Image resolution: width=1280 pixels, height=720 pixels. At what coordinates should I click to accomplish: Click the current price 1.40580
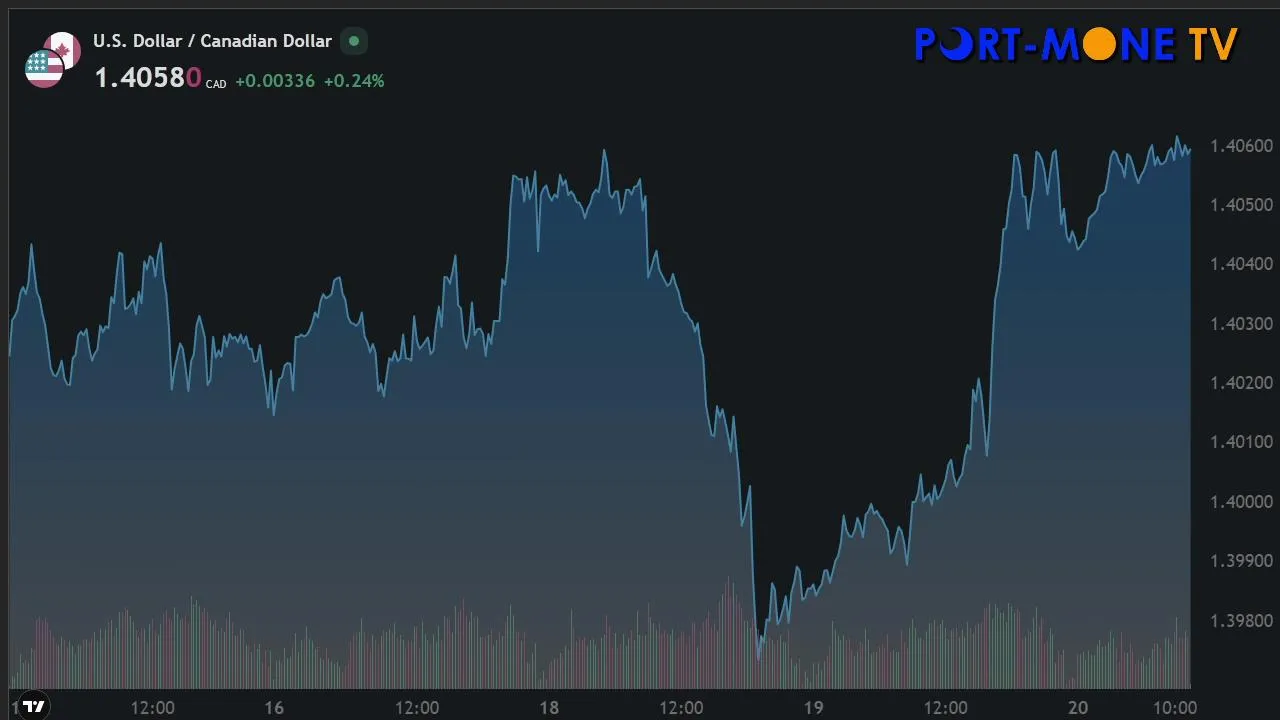point(148,78)
